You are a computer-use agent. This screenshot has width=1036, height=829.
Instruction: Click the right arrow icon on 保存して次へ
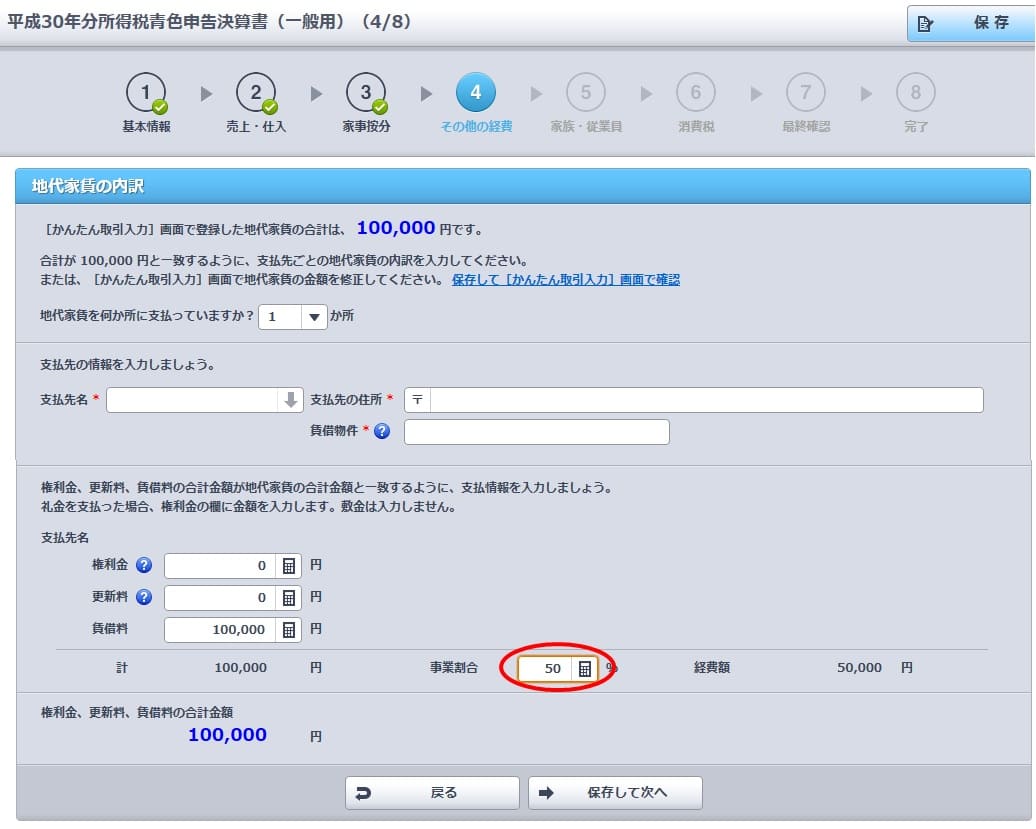click(x=546, y=793)
